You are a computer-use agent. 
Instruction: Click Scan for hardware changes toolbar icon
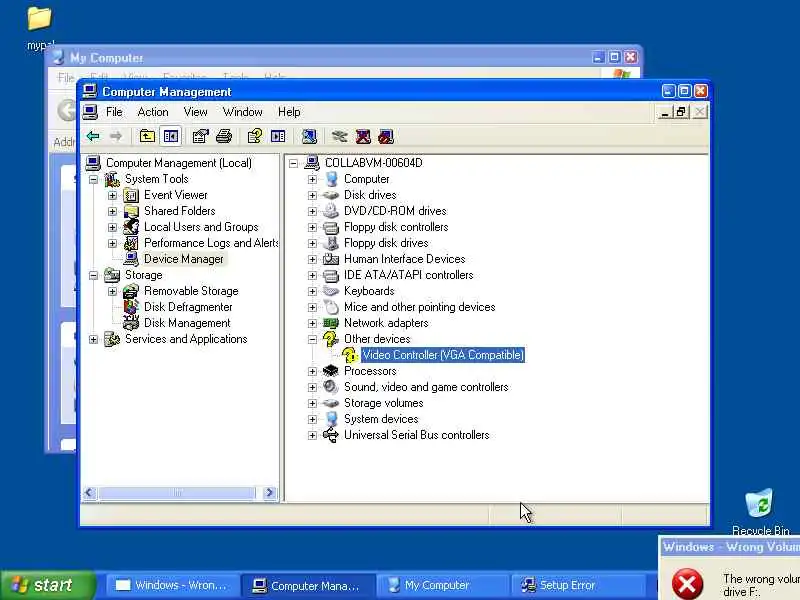point(309,136)
